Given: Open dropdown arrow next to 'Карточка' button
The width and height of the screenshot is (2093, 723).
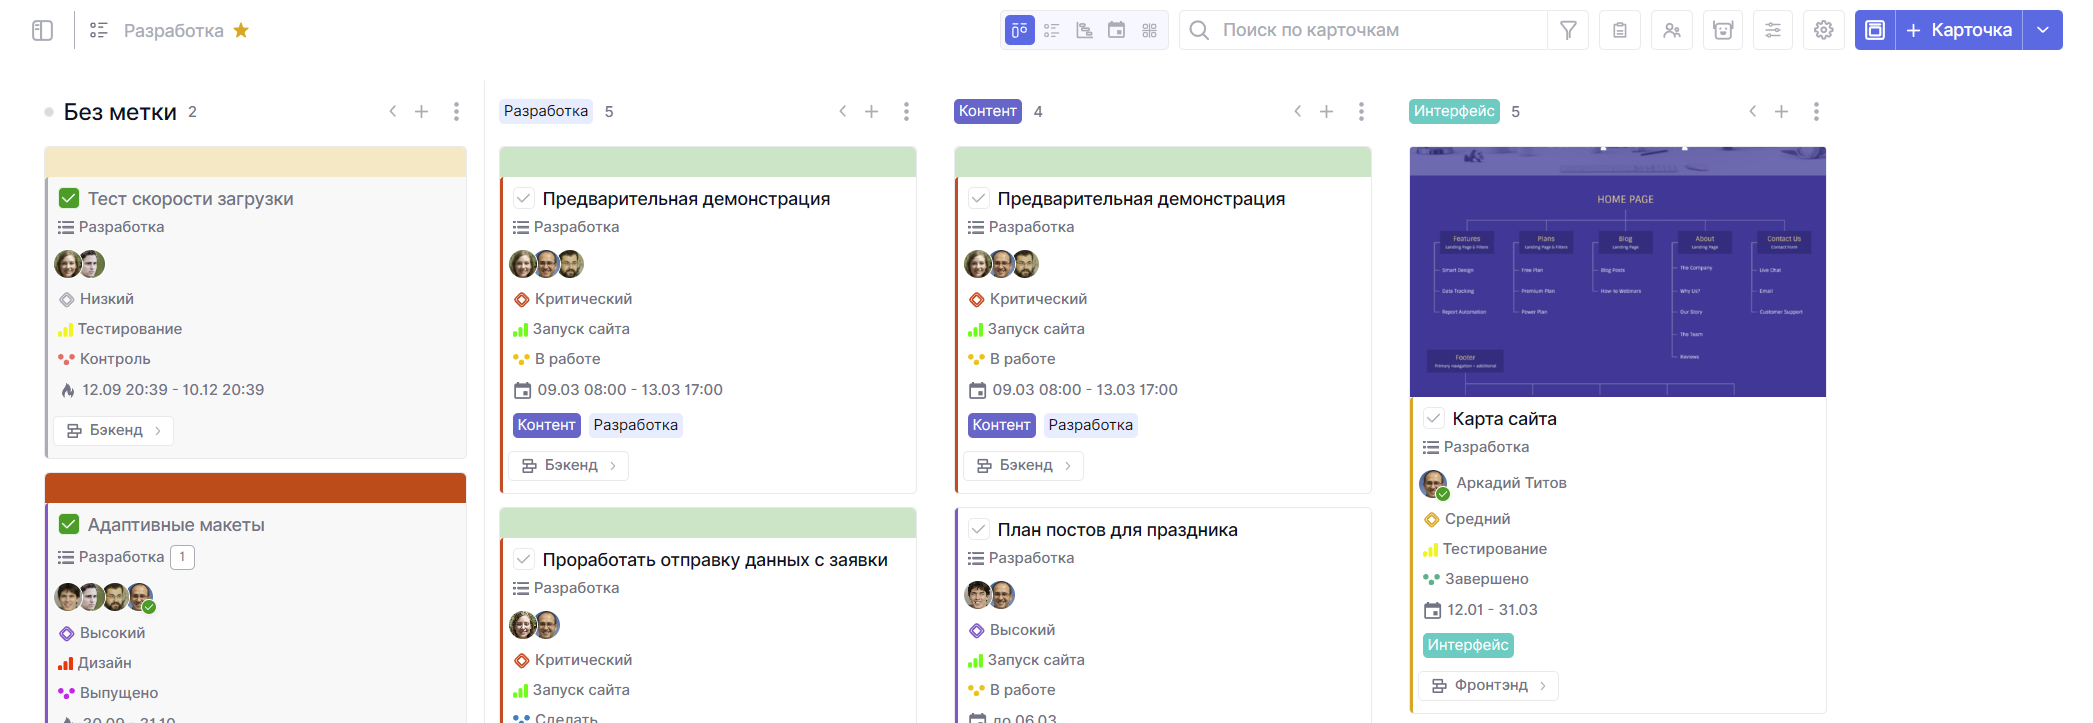Looking at the screenshot, I should pos(2043,31).
